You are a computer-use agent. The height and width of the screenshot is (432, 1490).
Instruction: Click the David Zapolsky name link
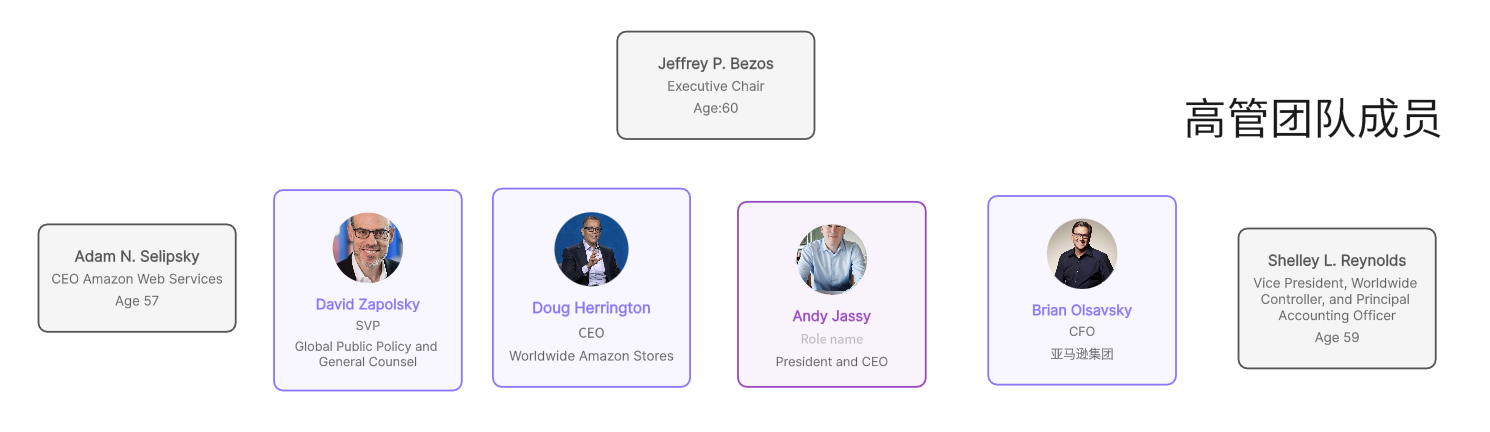(368, 304)
